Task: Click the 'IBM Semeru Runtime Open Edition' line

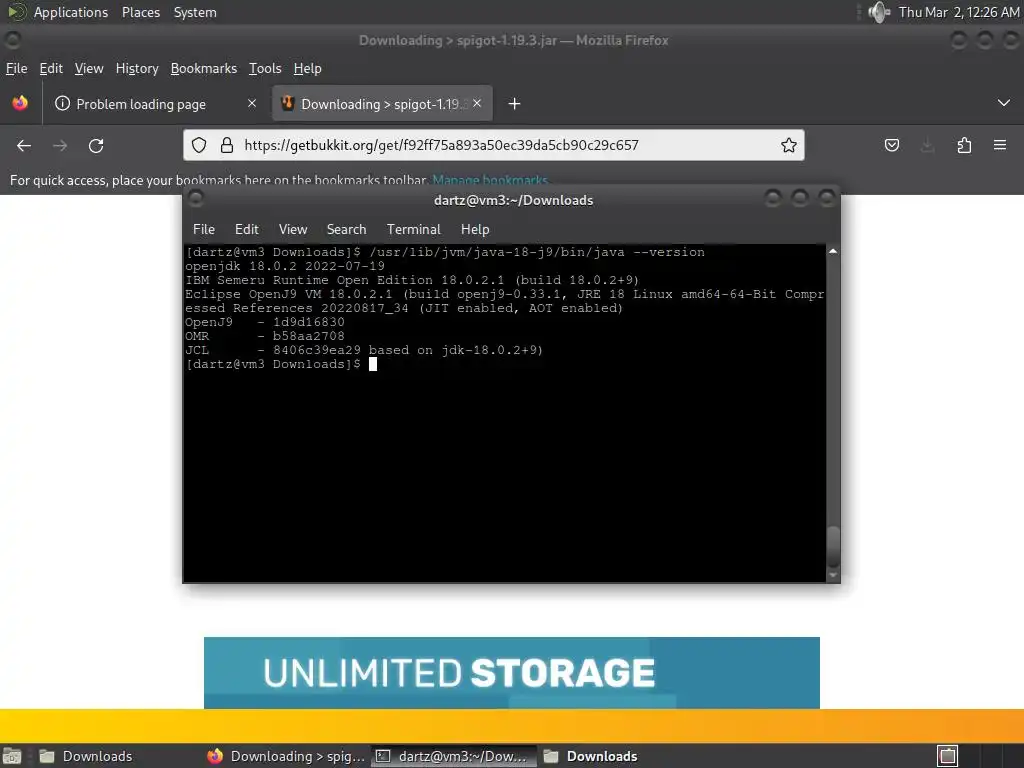Action: 412,280
